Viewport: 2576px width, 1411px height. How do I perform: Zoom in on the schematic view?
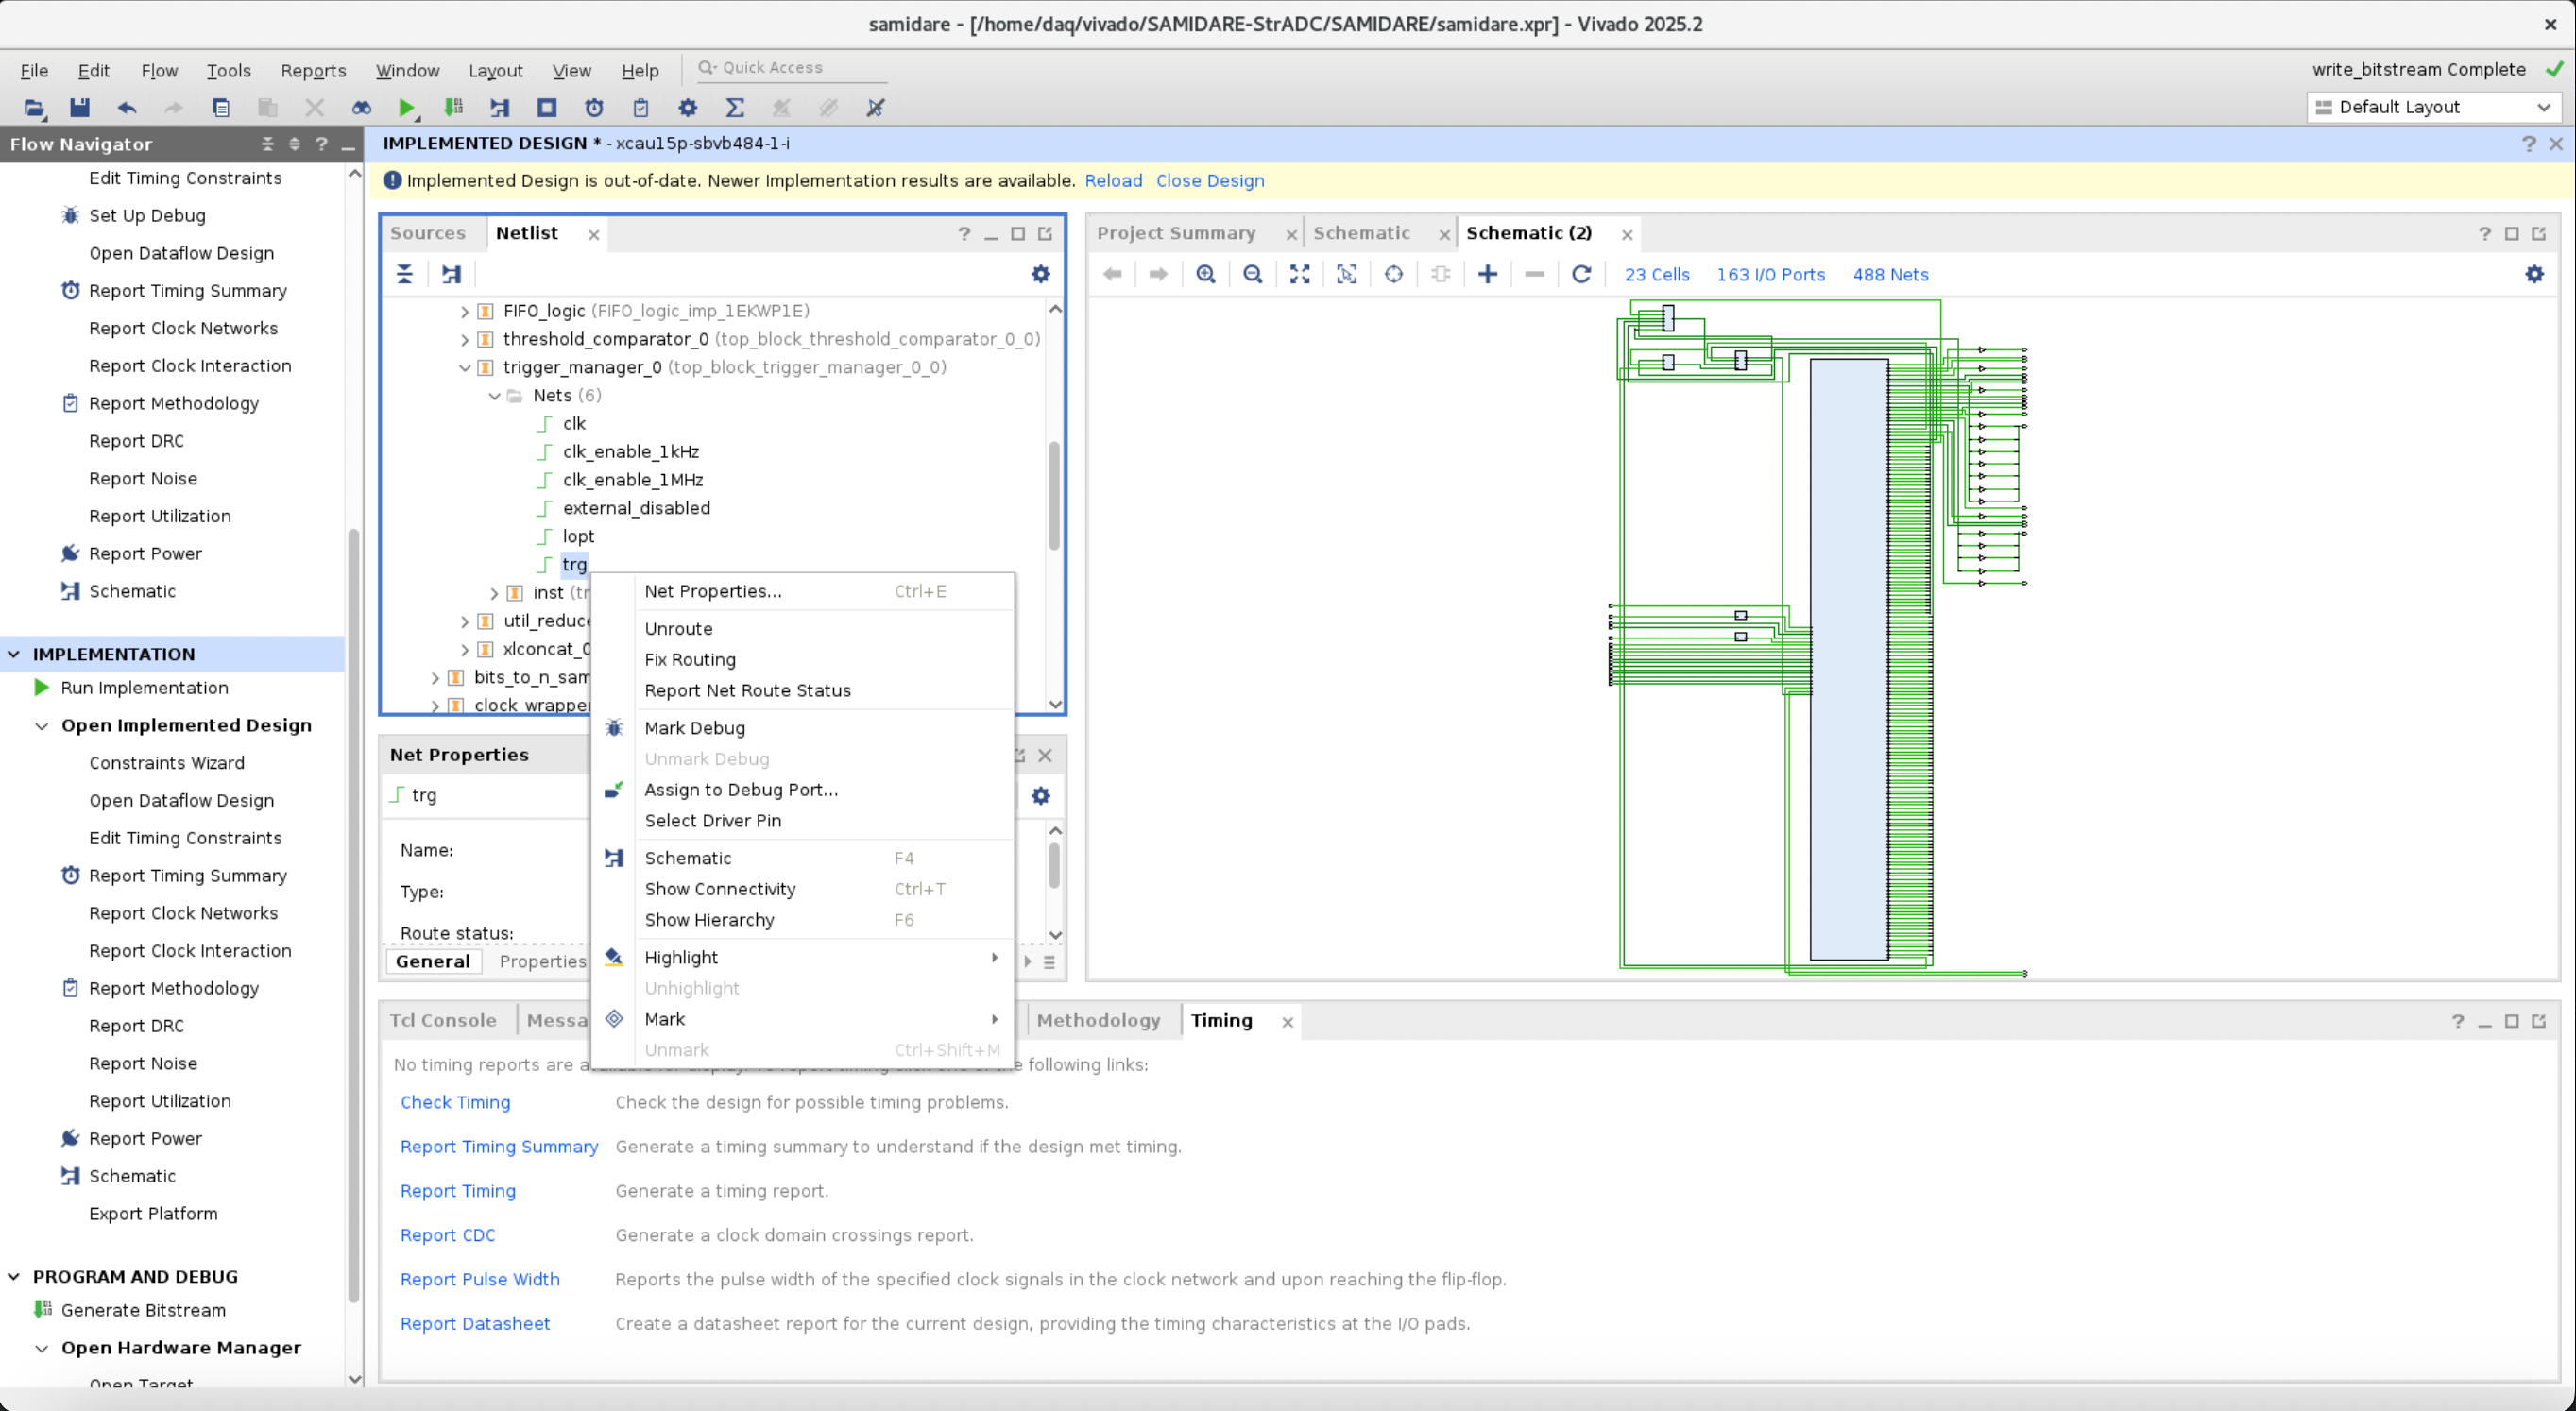tap(1206, 274)
